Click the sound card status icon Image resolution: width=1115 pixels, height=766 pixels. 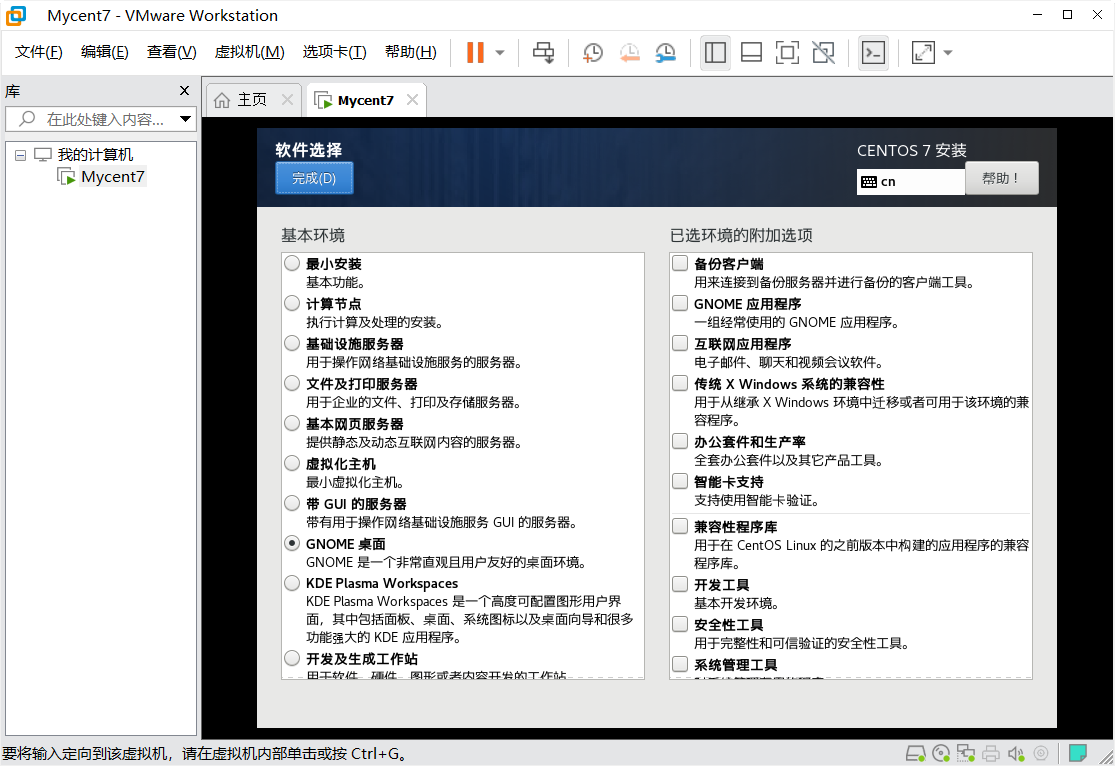tap(1016, 753)
